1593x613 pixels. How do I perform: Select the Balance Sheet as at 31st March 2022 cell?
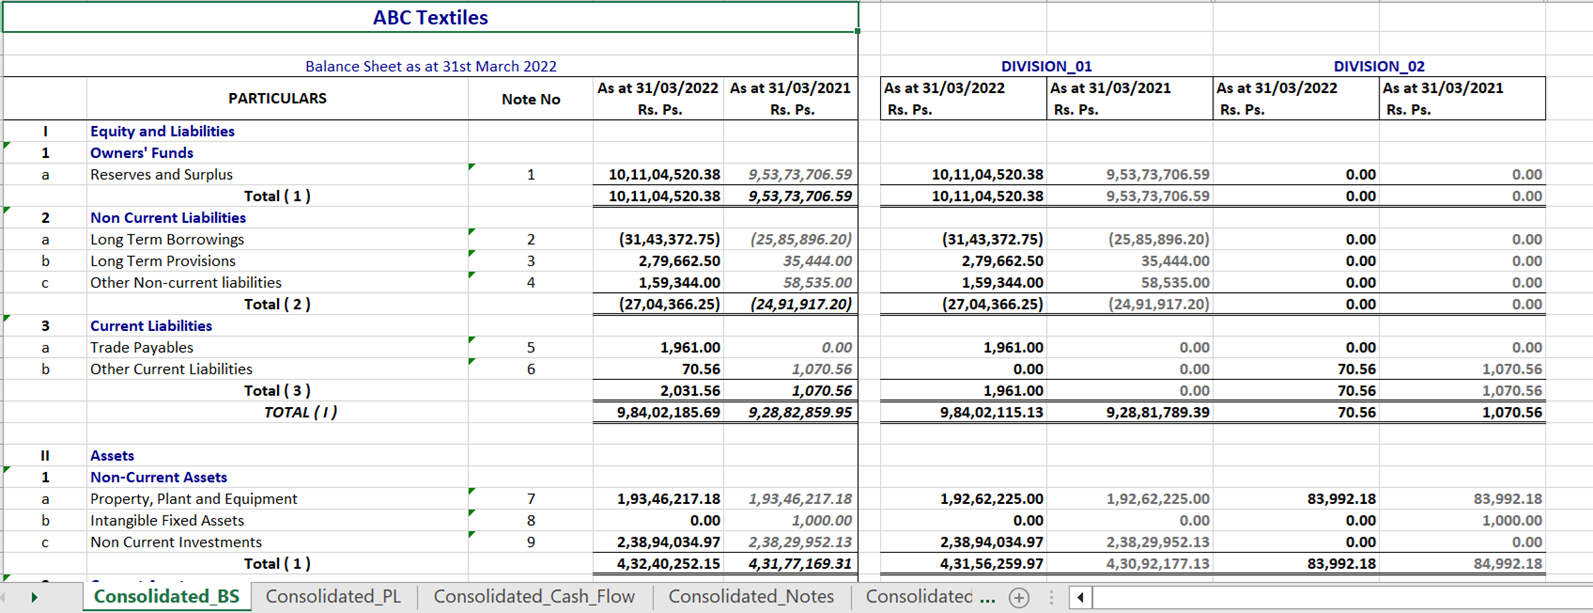tap(430, 66)
